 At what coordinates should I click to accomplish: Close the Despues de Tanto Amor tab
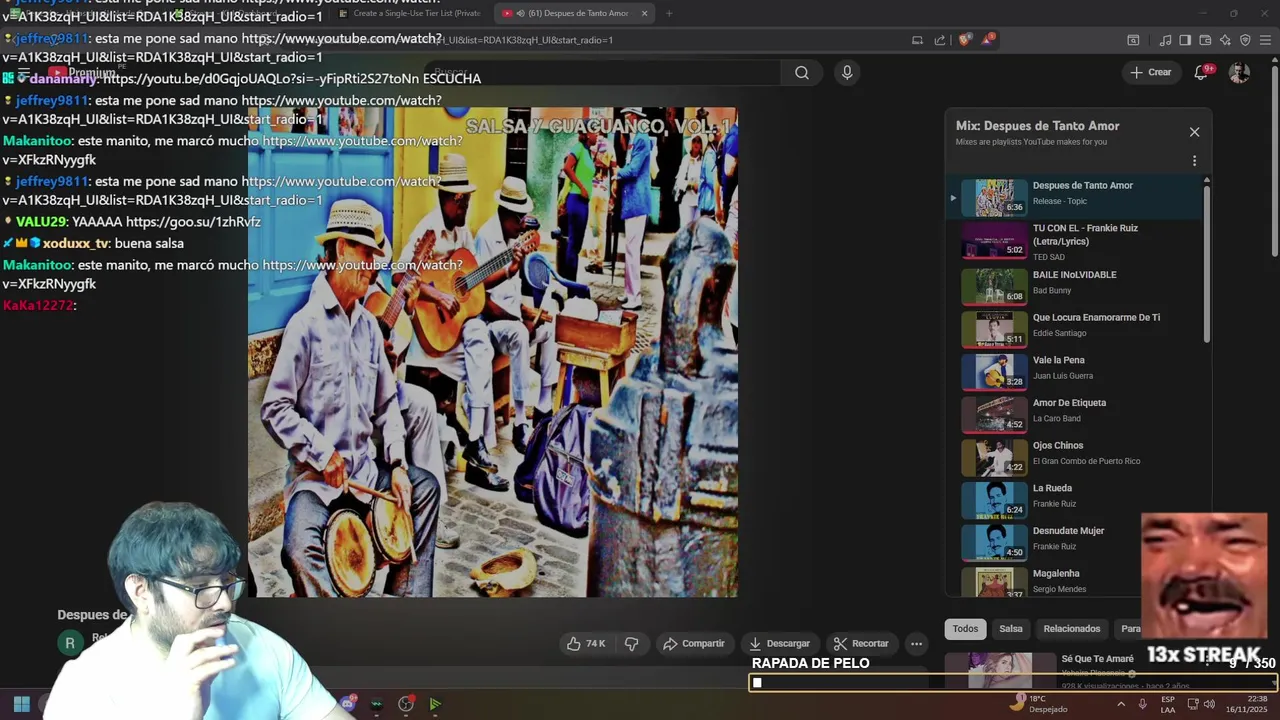click(644, 13)
